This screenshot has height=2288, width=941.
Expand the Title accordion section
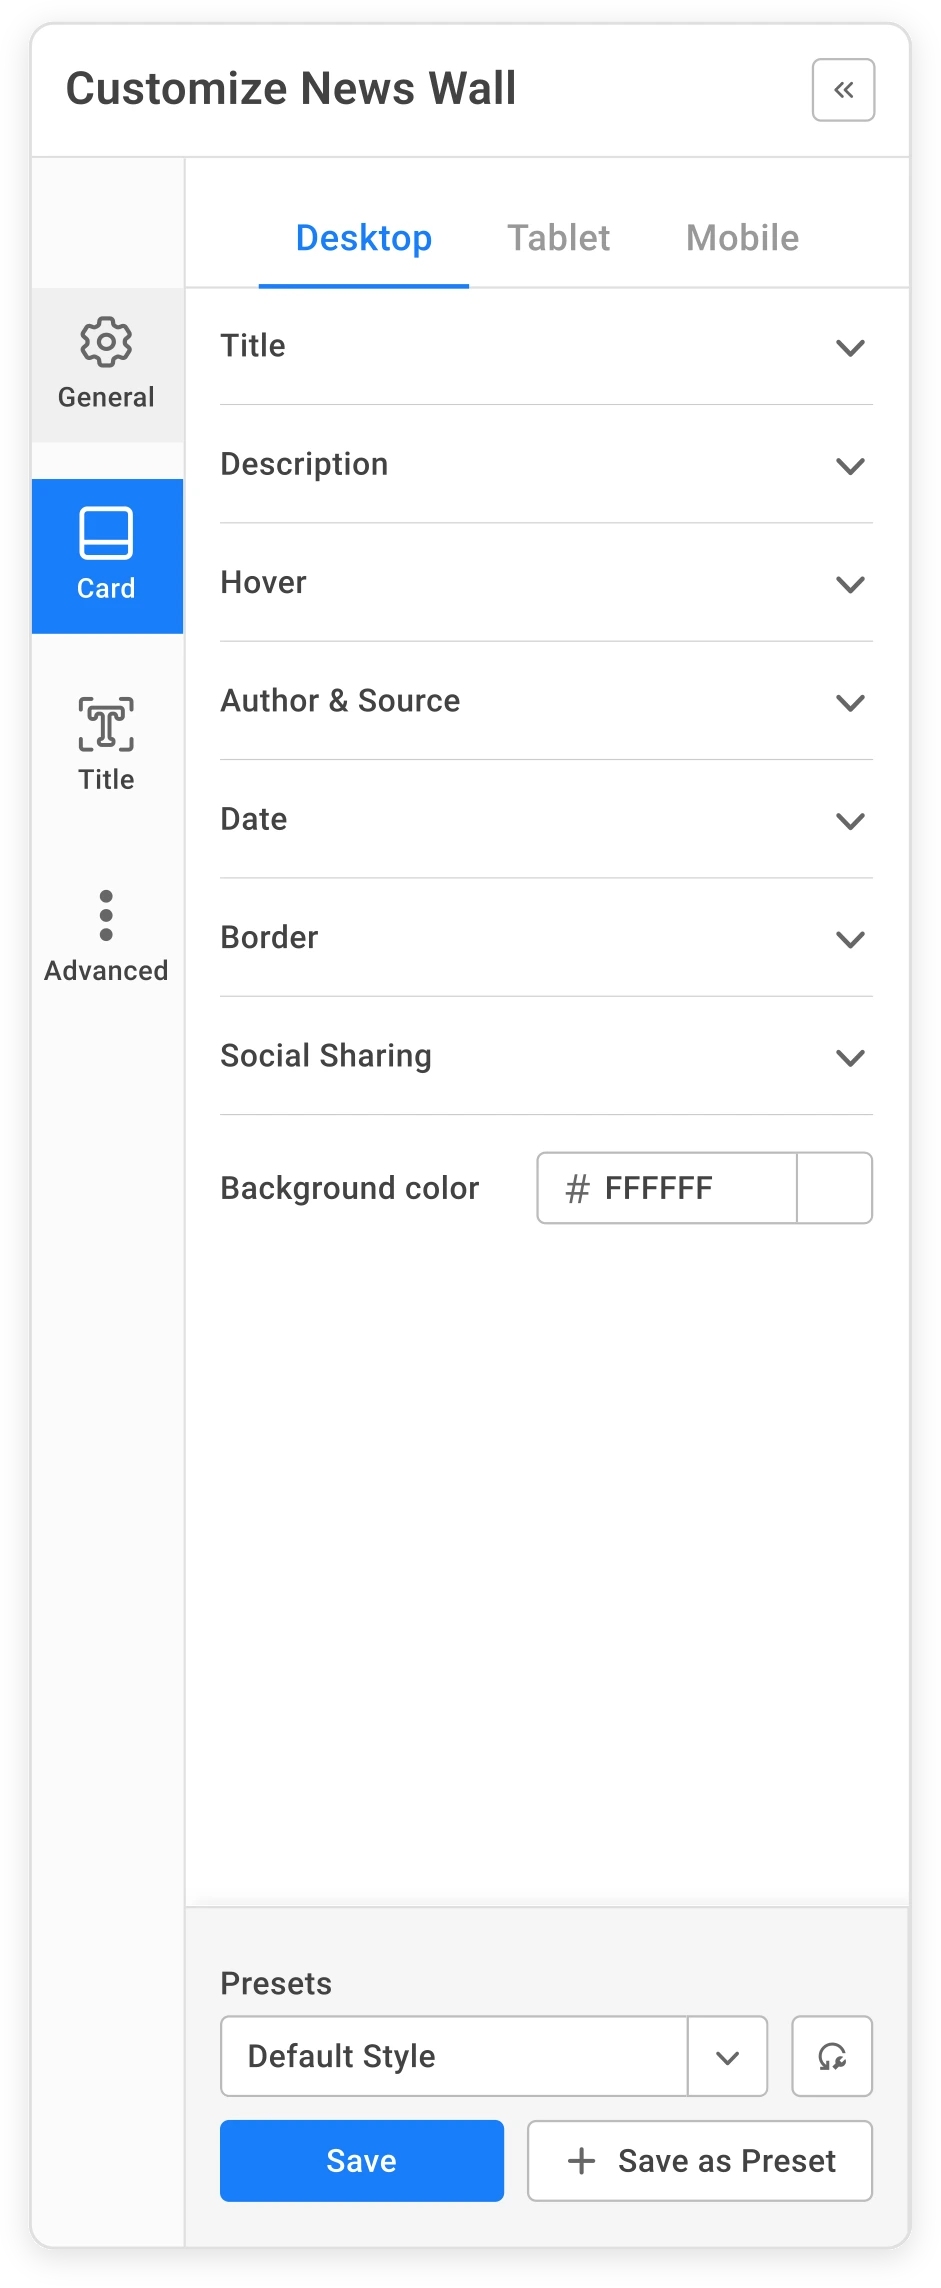[849, 347]
